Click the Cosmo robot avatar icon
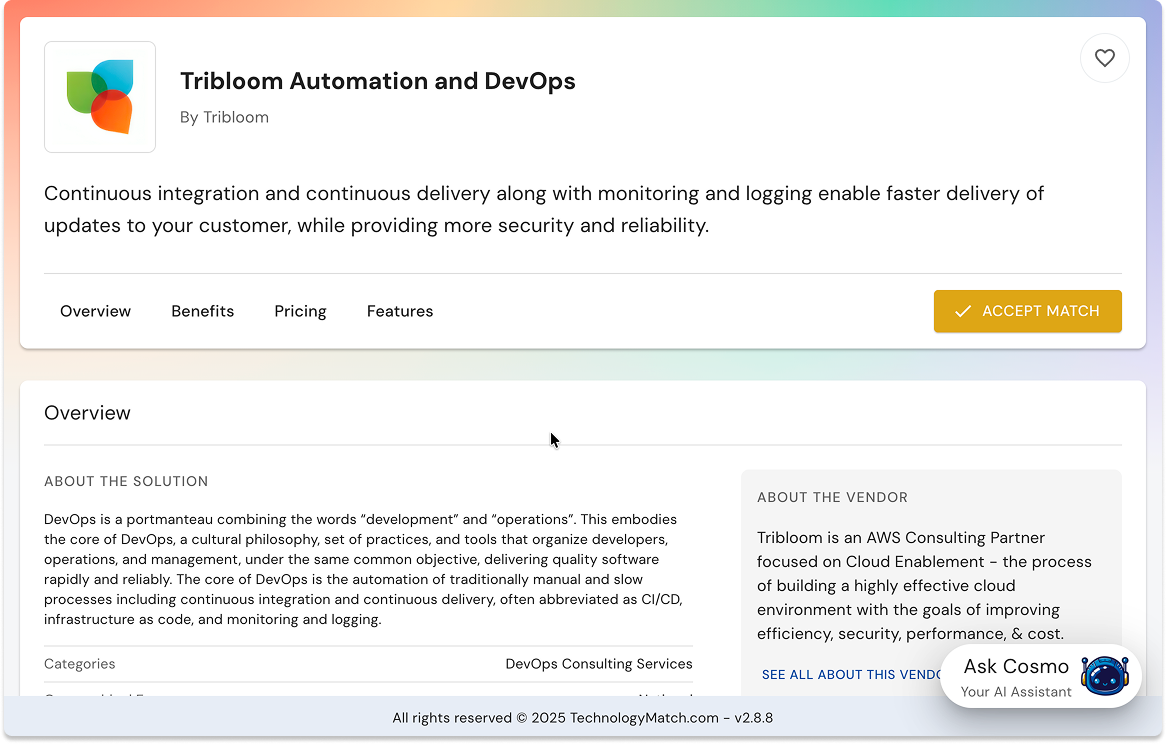Screen dimensions: 1166x744 tap(1104, 676)
